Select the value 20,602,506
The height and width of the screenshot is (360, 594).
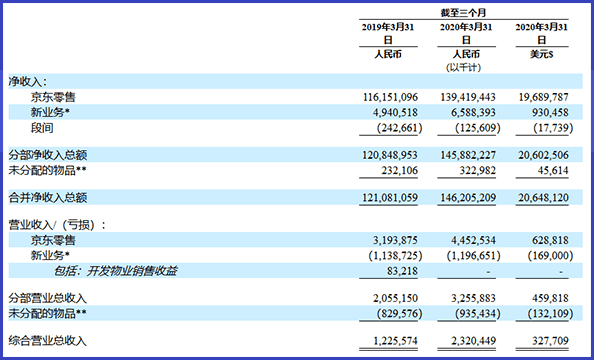[544, 155]
